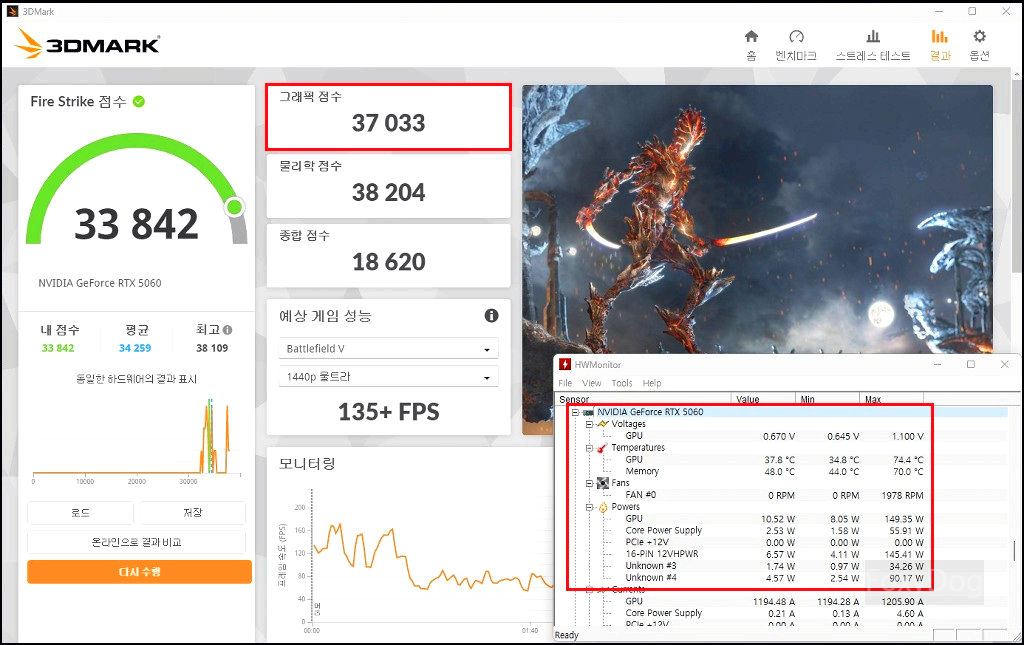Click the green validation check beside Fire Strike
The height and width of the screenshot is (645, 1024).
click(x=138, y=101)
